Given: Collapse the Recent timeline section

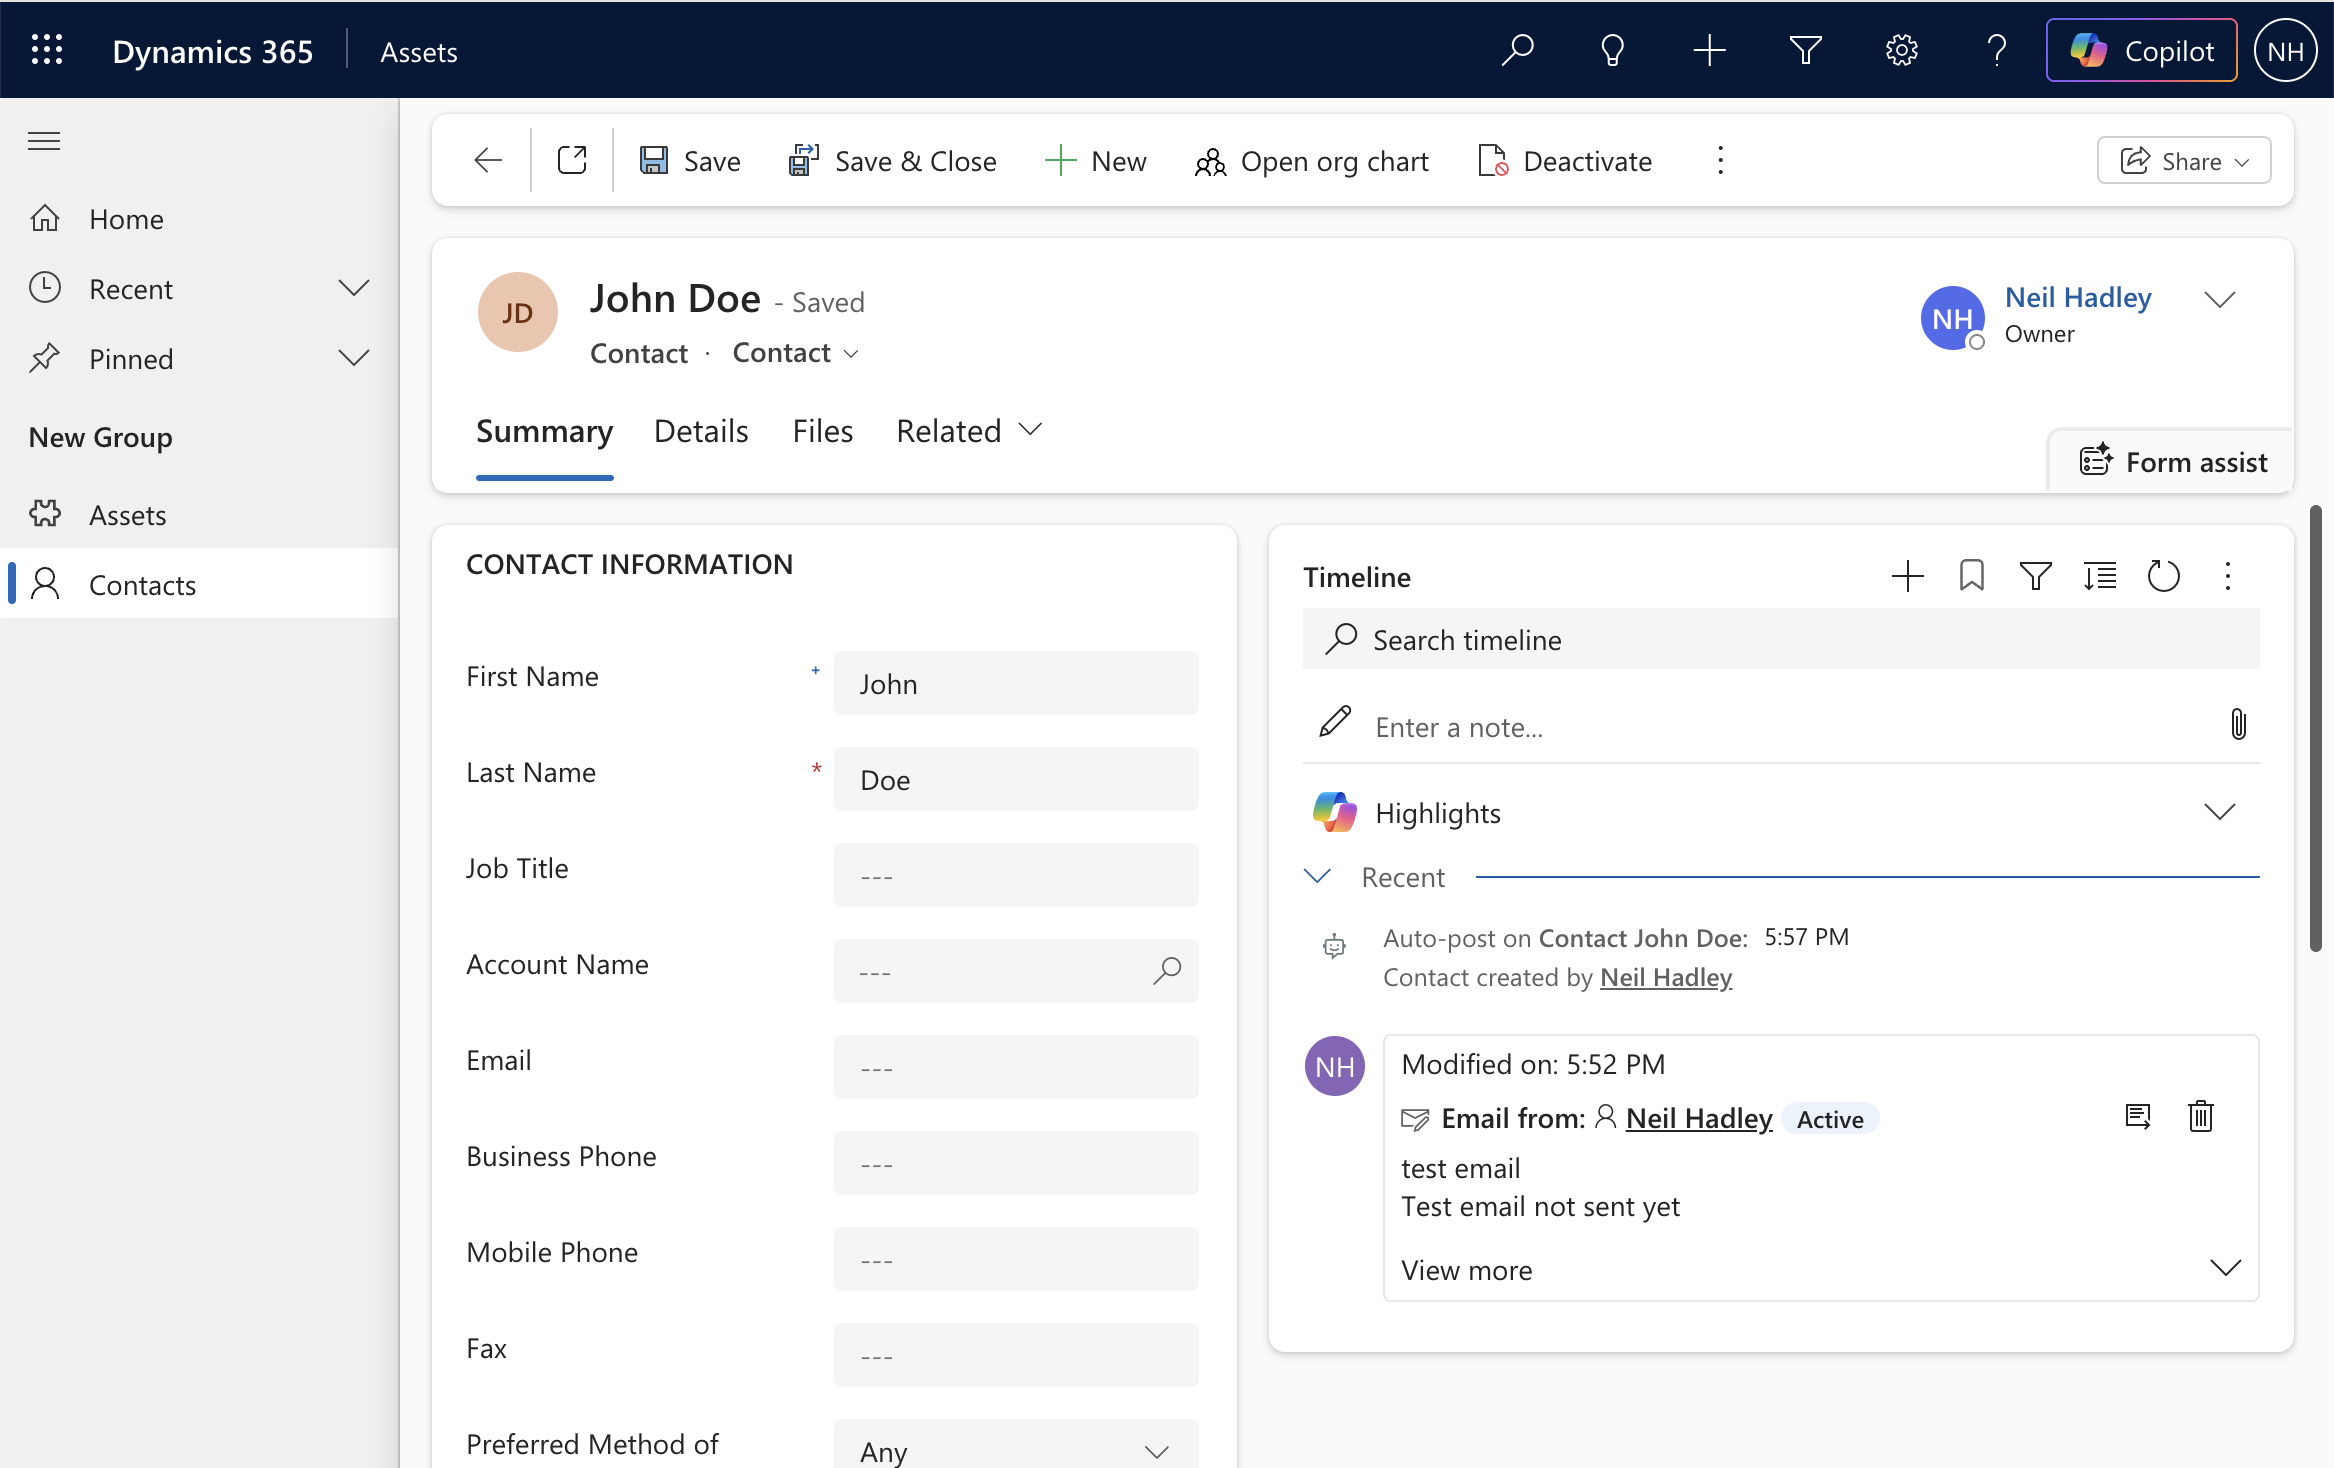Looking at the screenshot, I should click(x=1318, y=876).
